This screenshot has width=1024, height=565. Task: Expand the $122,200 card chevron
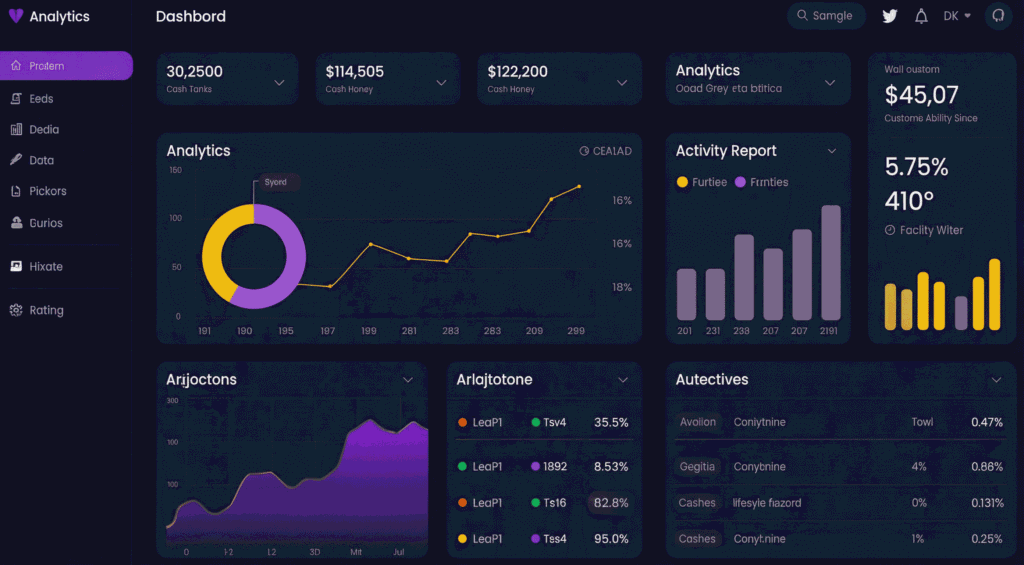click(x=622, y=83)
